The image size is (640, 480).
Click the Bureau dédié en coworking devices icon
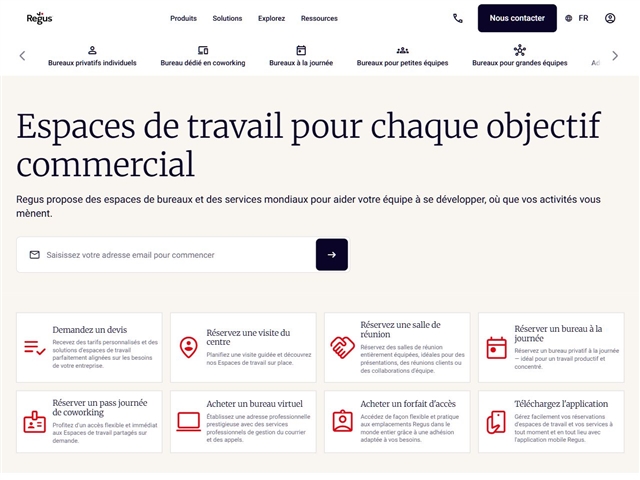click(203, 50)
